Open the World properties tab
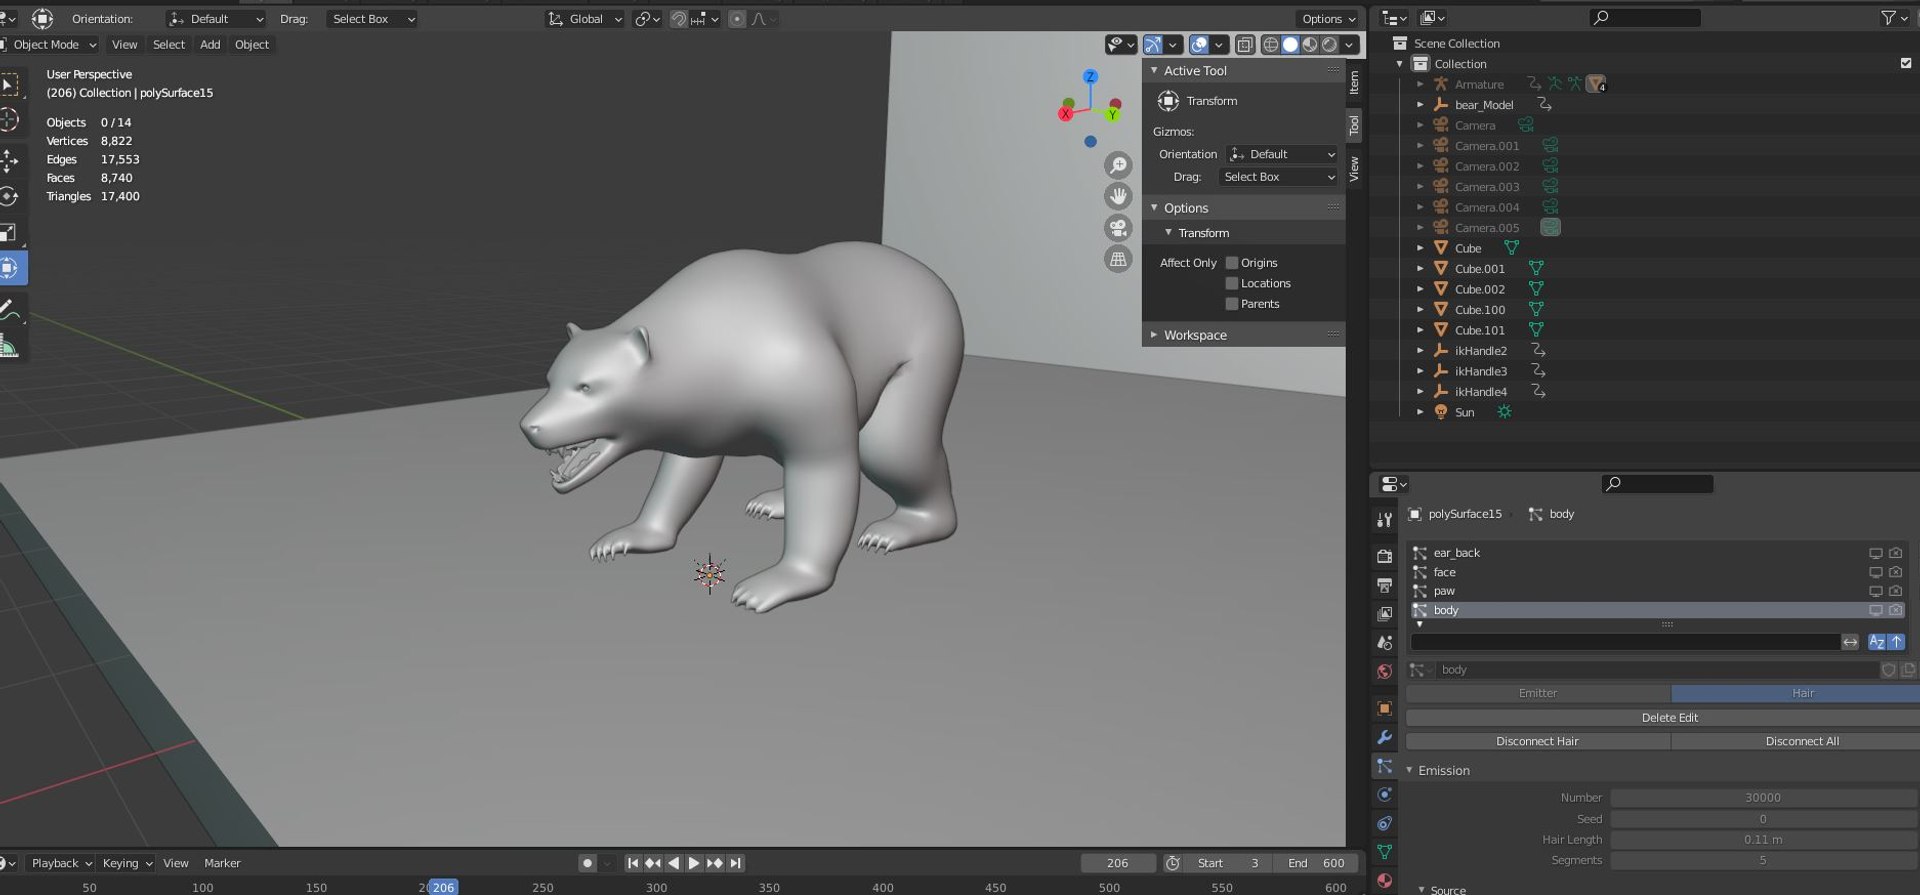1920x895 pixels. [x=1384, y=671]
